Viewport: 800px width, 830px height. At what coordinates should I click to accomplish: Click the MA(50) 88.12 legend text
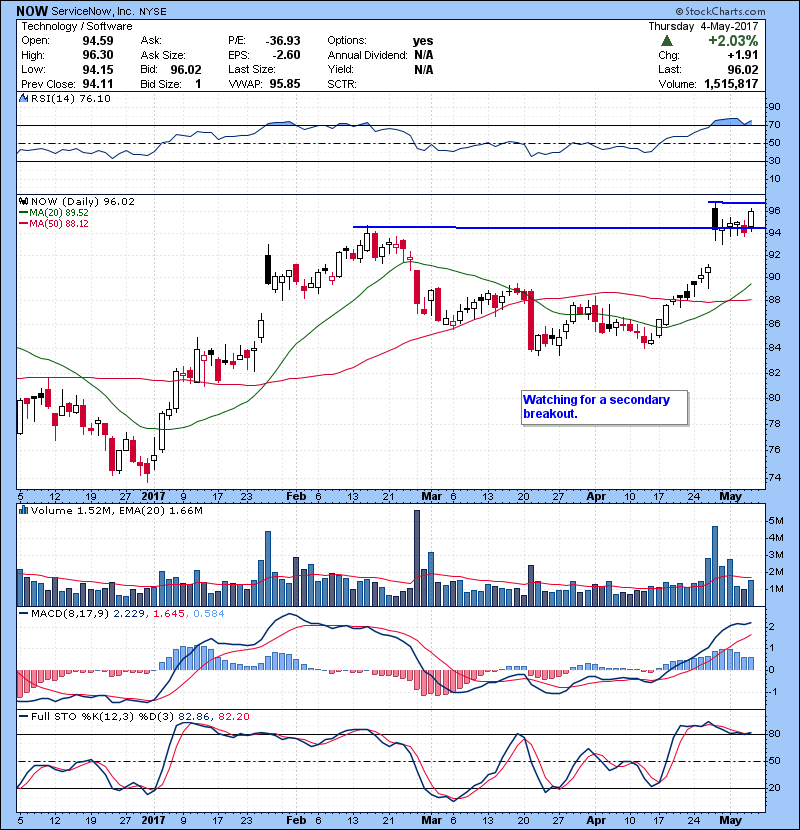click(59, 224)
